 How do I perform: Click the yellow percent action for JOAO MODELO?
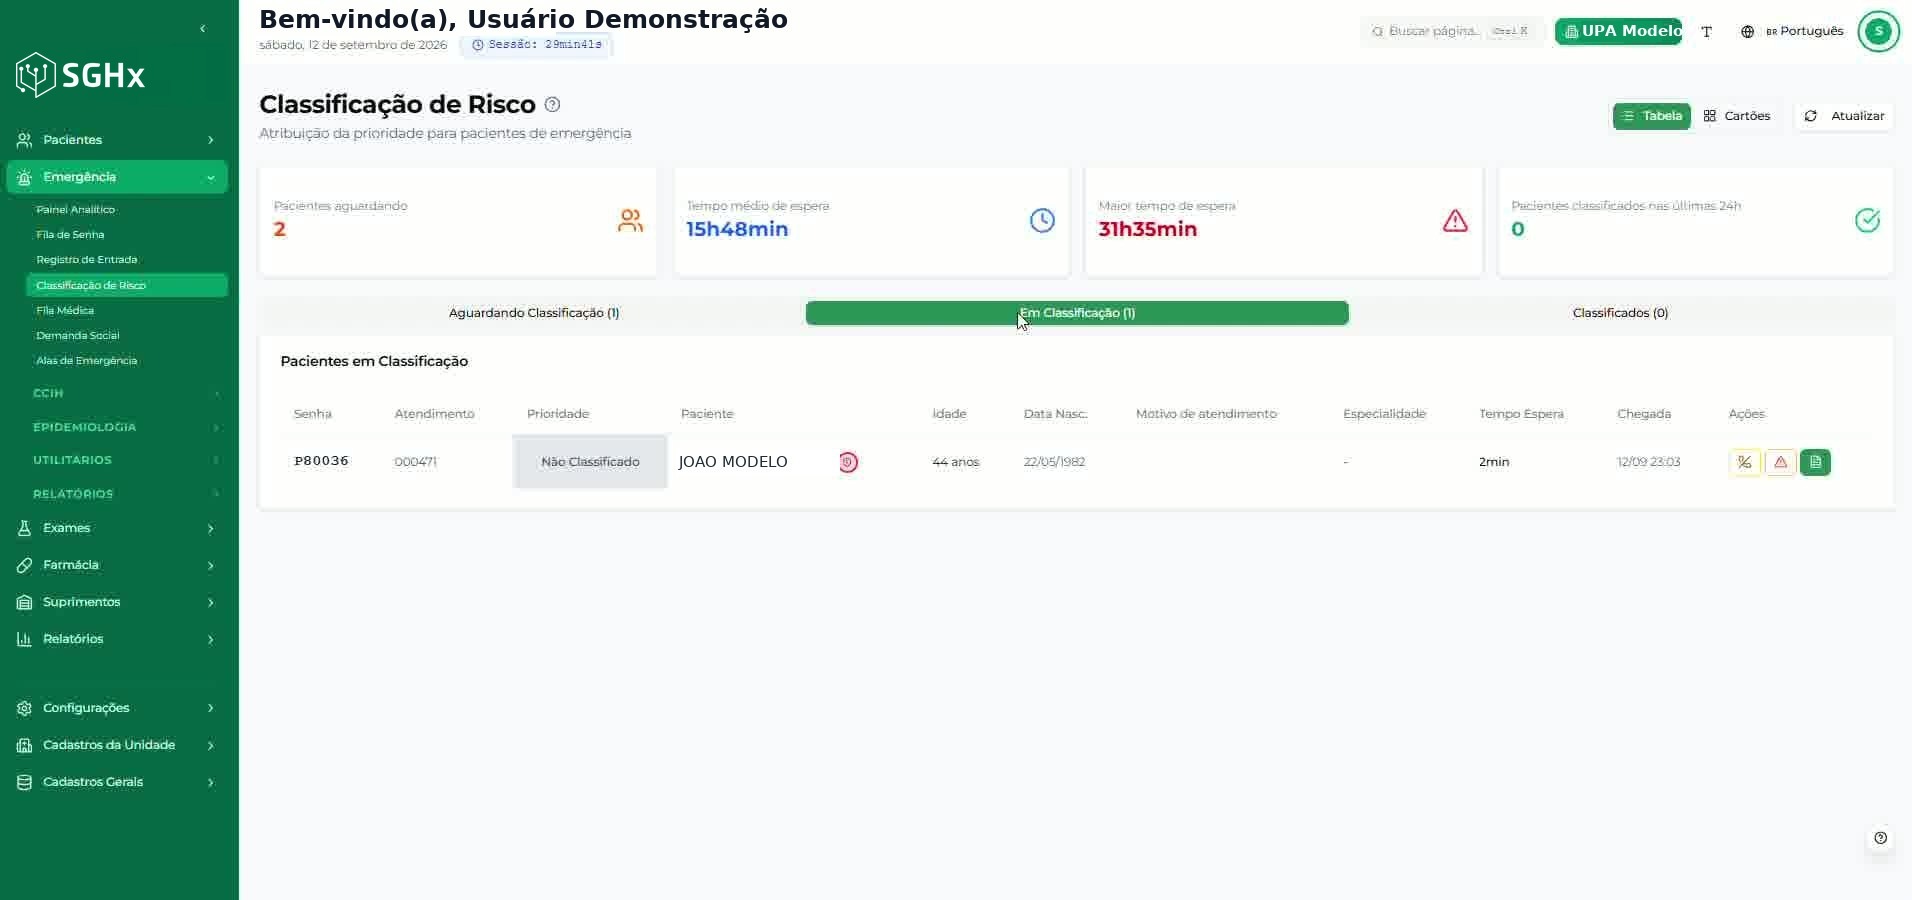point(1745,462)
